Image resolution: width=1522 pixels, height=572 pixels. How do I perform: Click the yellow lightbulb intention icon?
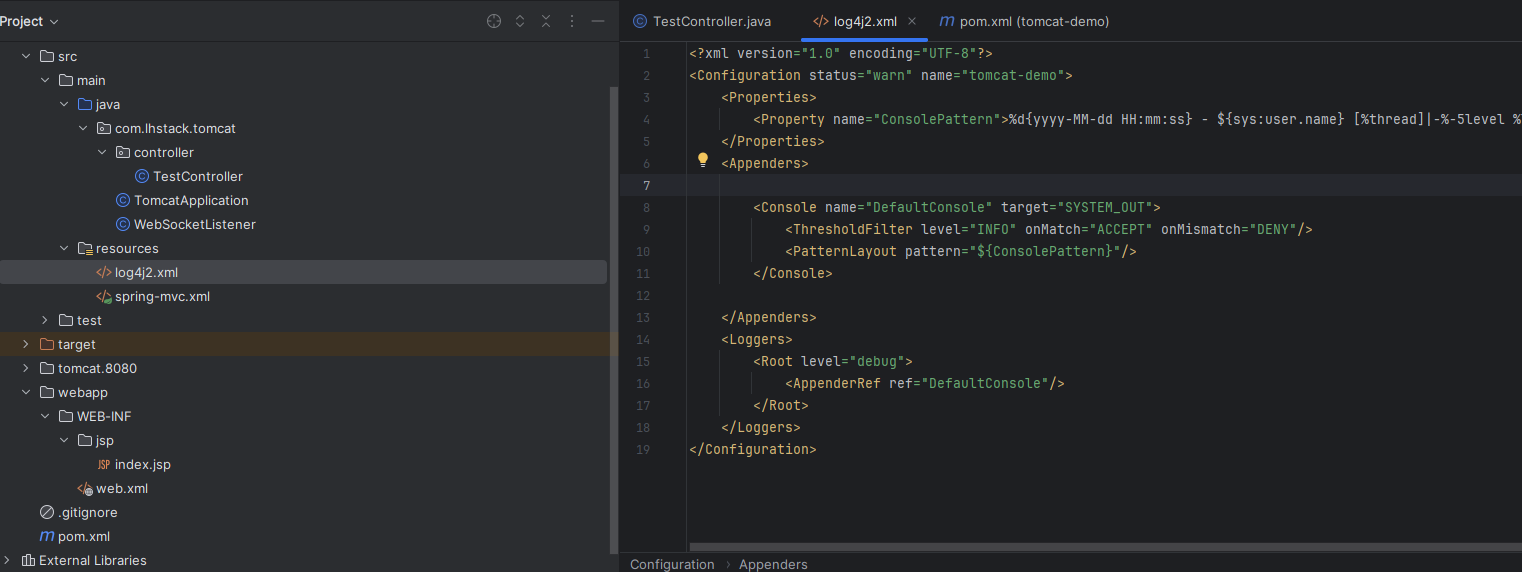coord(702,160)
